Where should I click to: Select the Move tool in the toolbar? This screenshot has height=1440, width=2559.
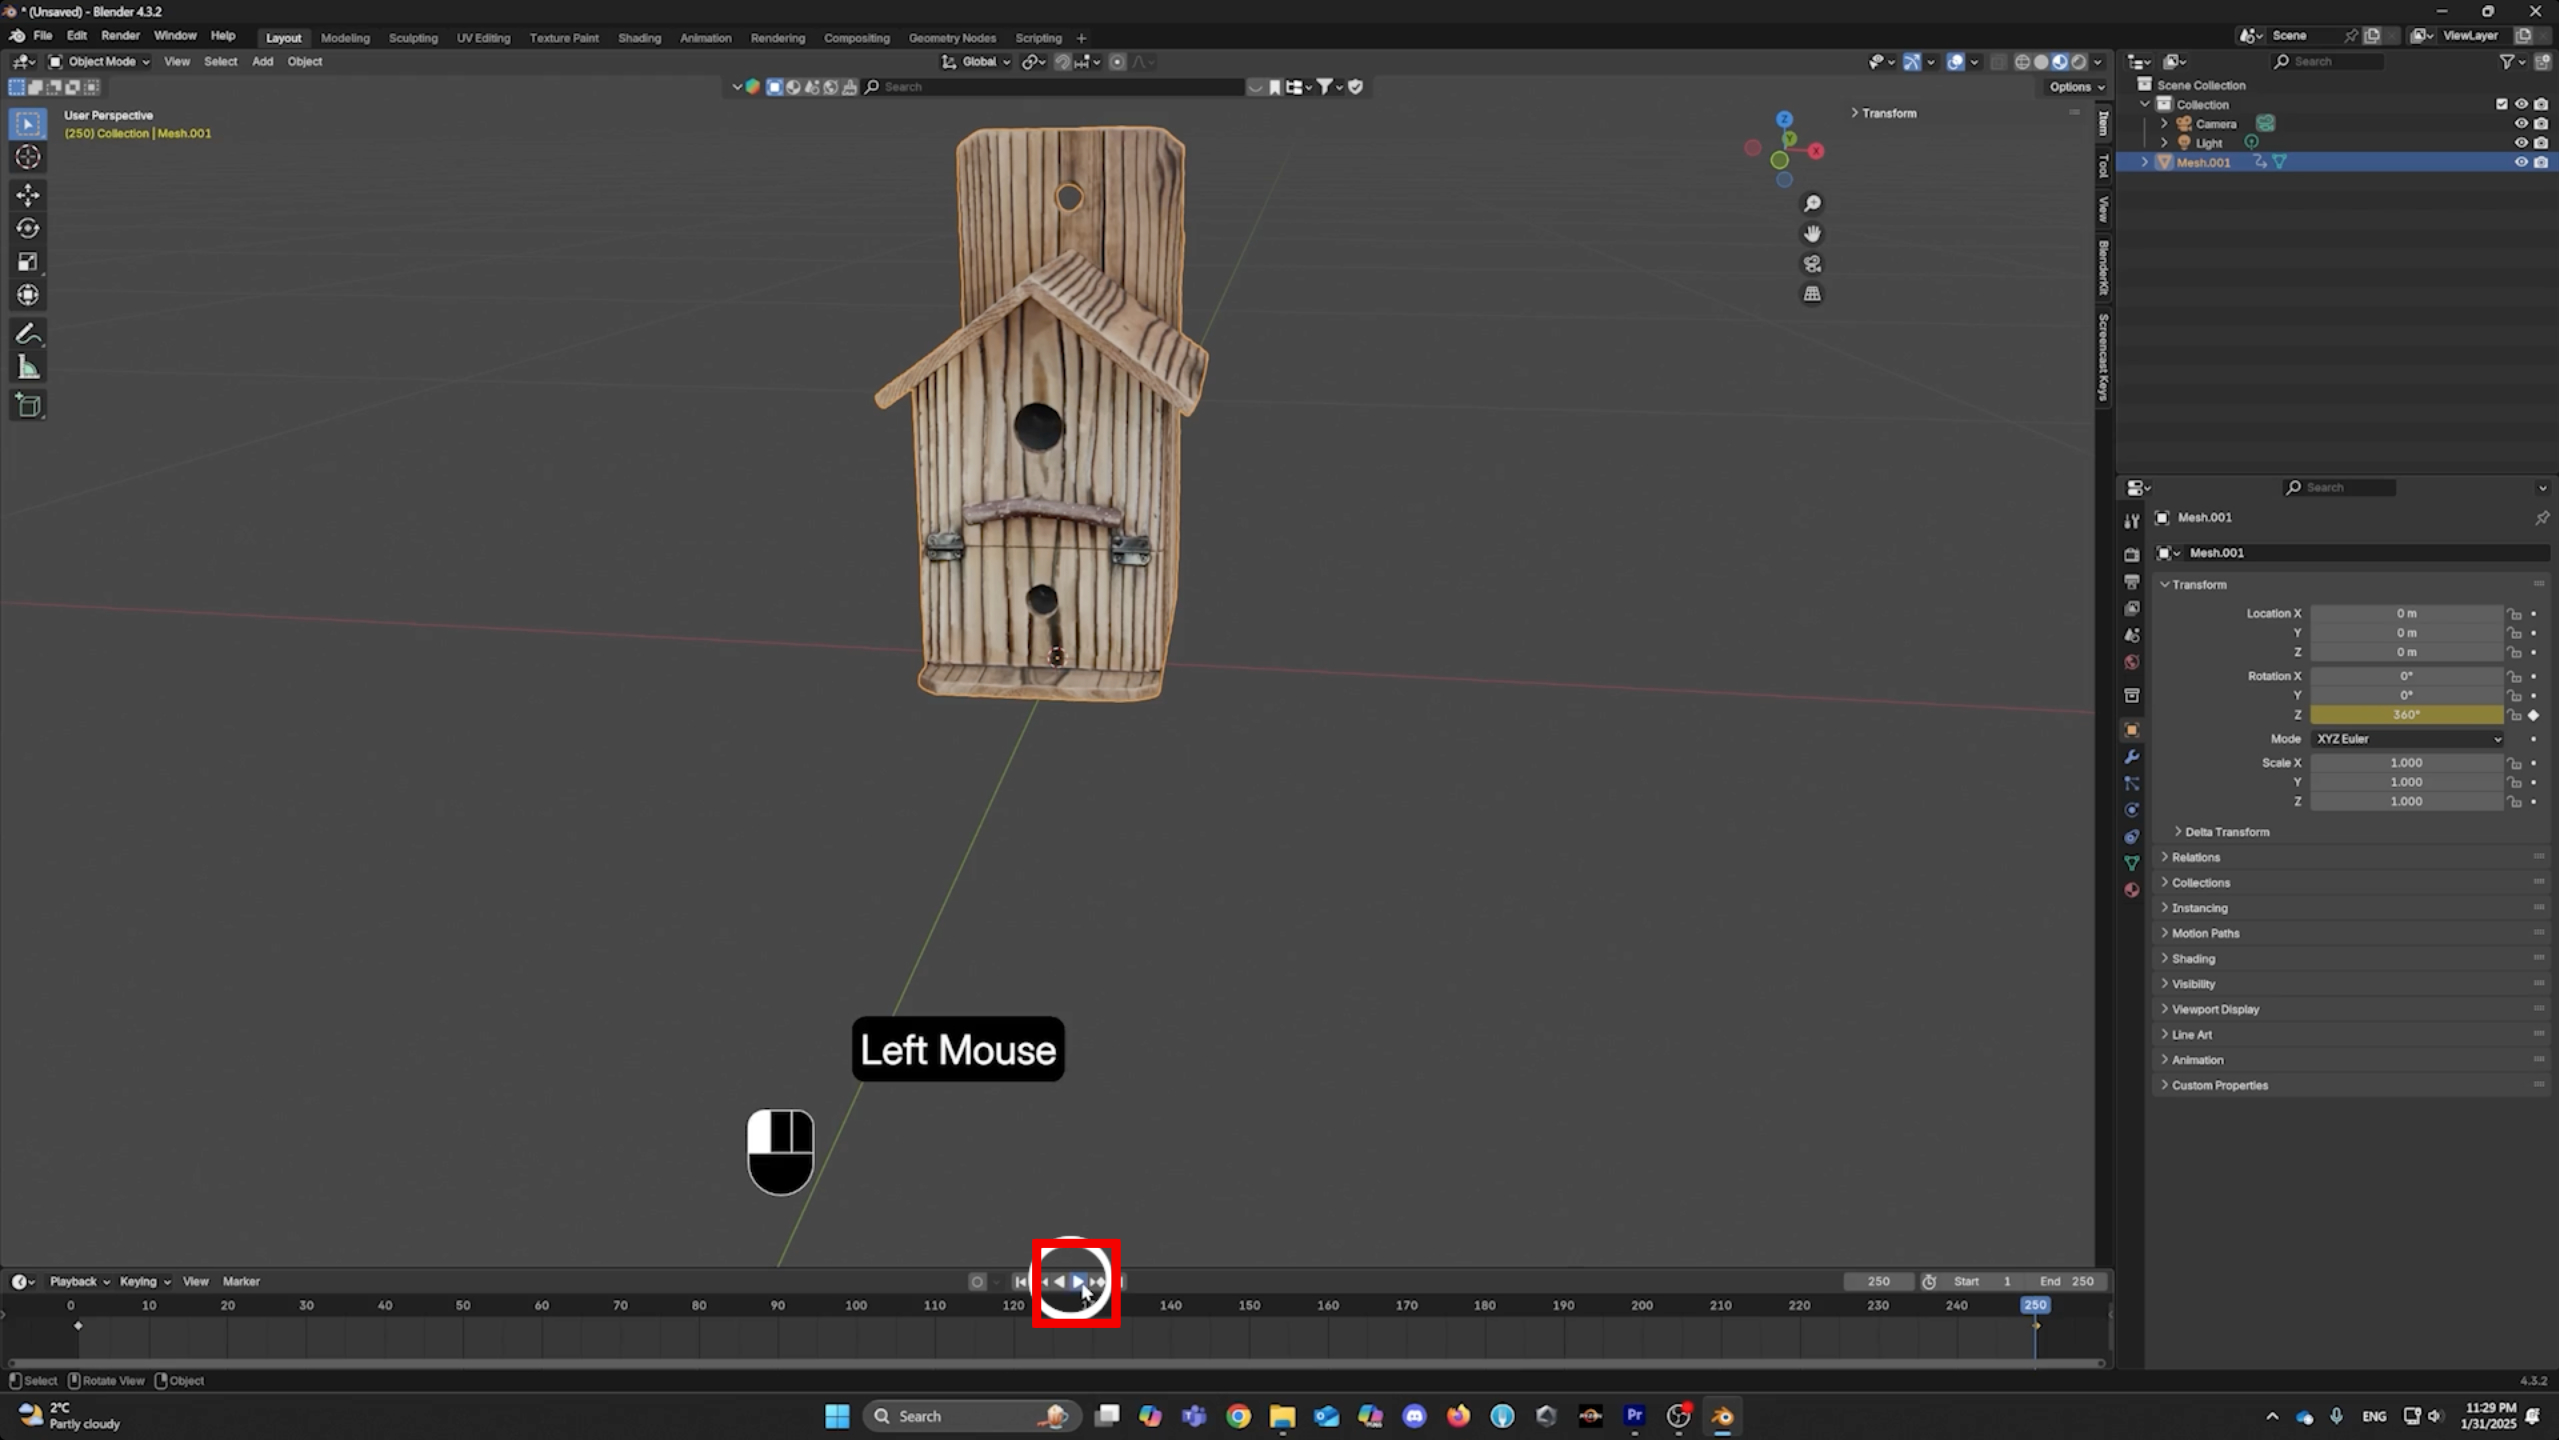click(27, 196)
